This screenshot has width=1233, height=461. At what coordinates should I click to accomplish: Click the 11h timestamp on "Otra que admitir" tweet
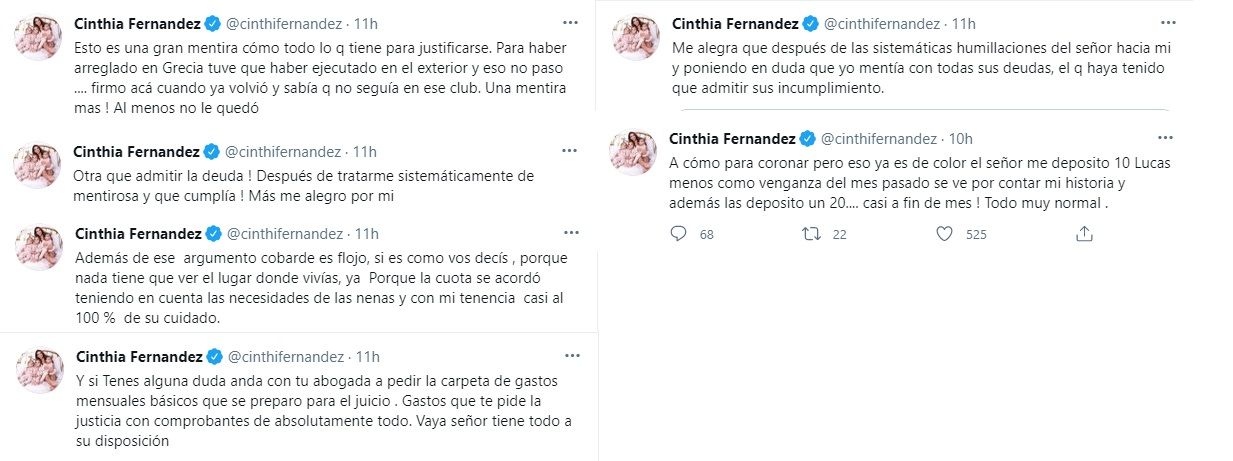pyautogui.click(x=365, y=152)
